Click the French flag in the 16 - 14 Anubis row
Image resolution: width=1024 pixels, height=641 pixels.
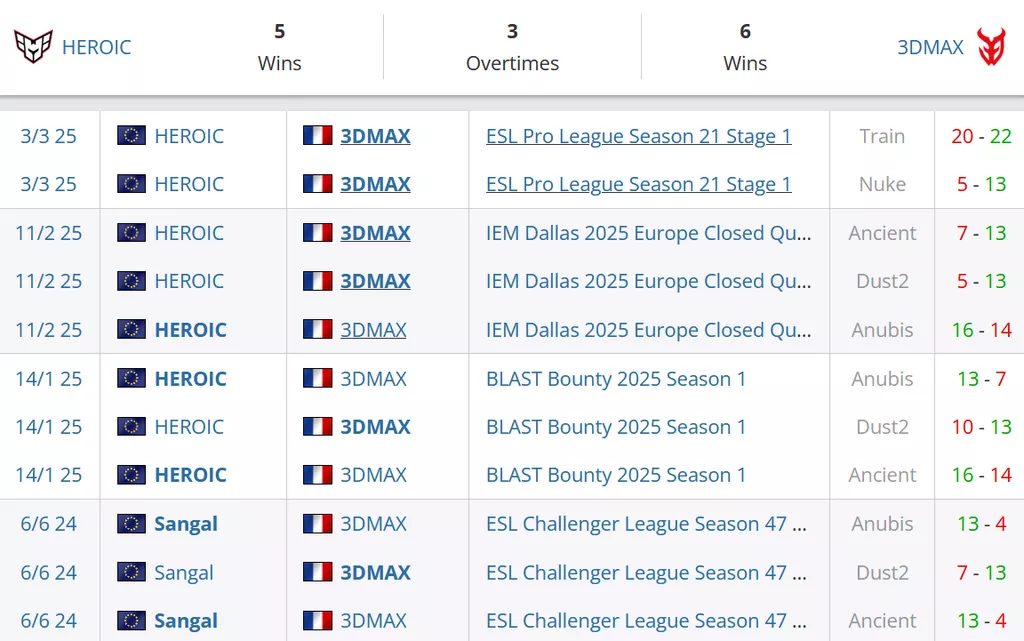pos(317,329)
